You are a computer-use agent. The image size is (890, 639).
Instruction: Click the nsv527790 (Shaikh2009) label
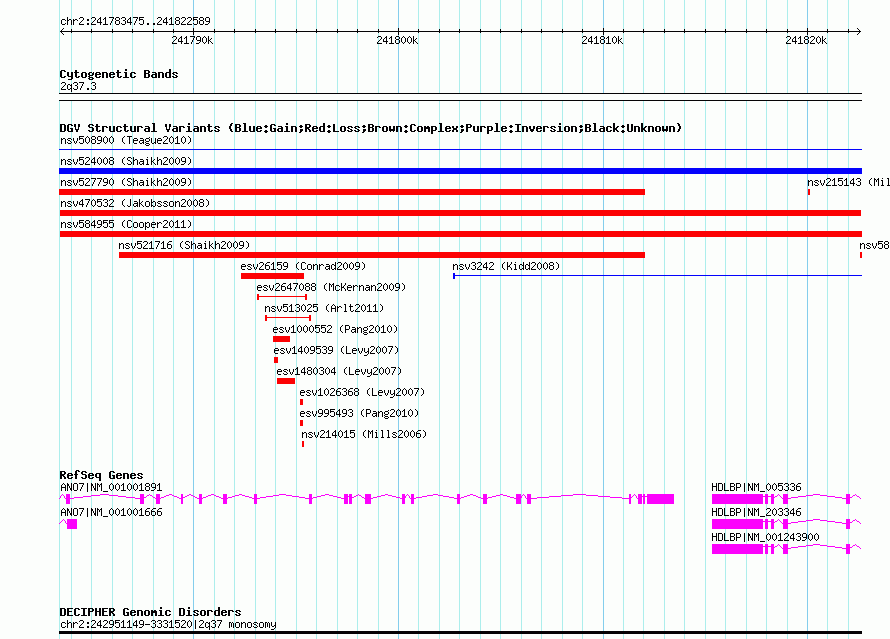point(126,182)
